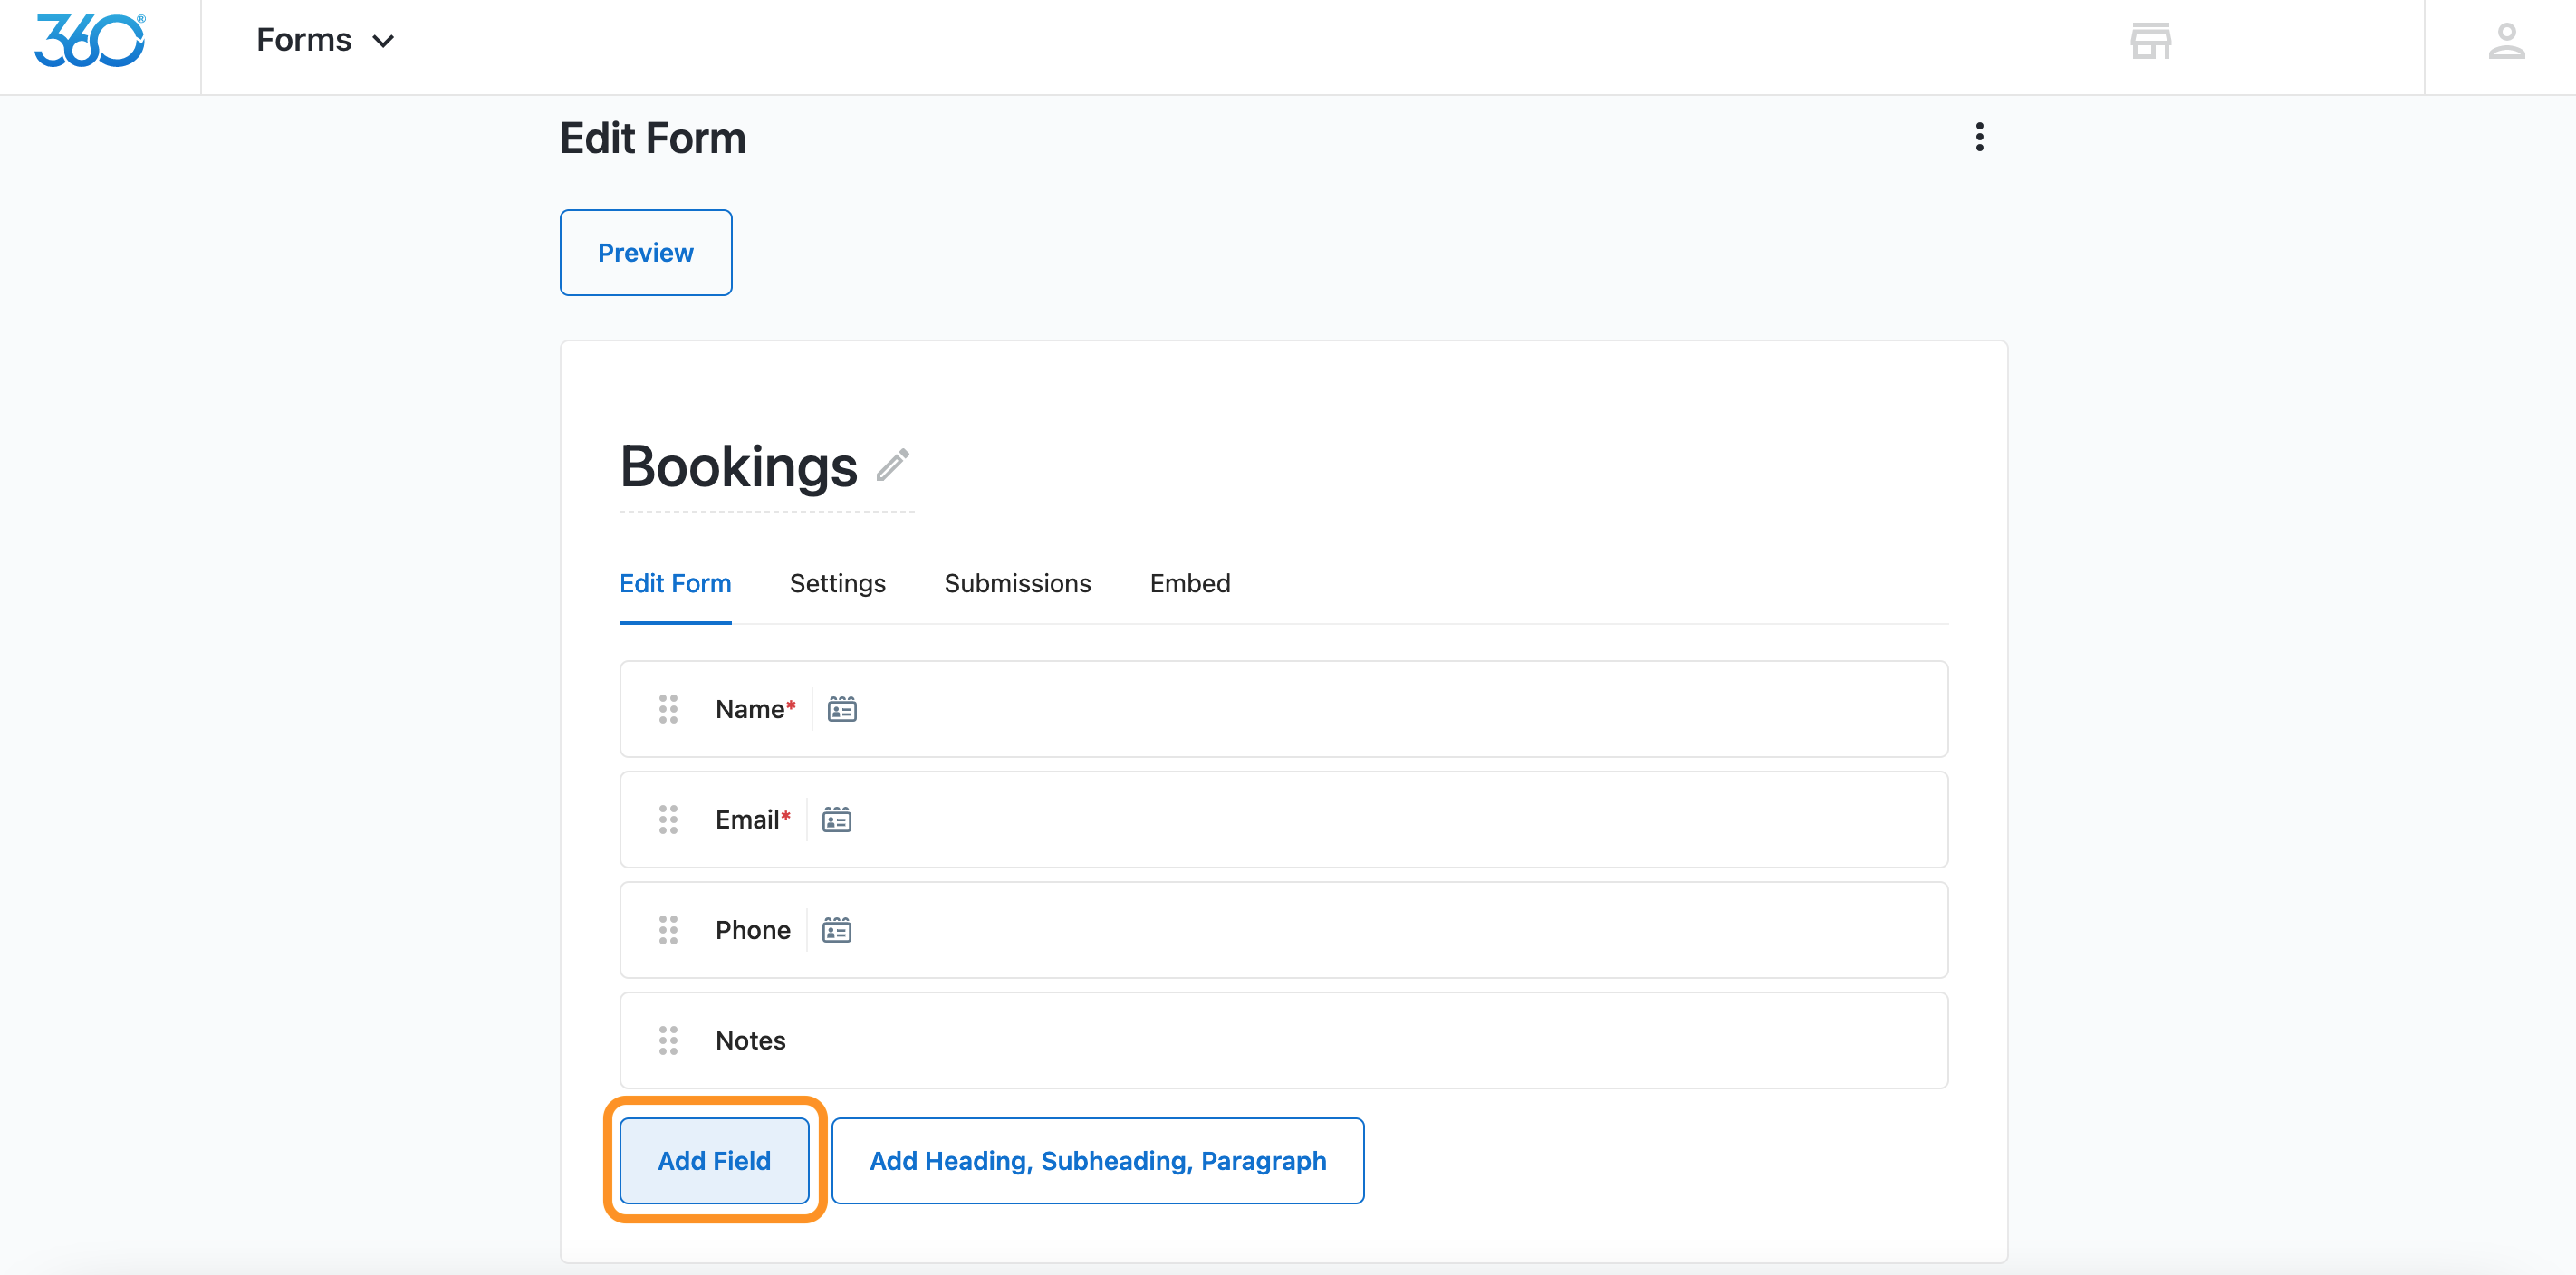Expand the Forms dropdown menu
This screenshot has height=1275, width=2576.
(x=326, y=41)
